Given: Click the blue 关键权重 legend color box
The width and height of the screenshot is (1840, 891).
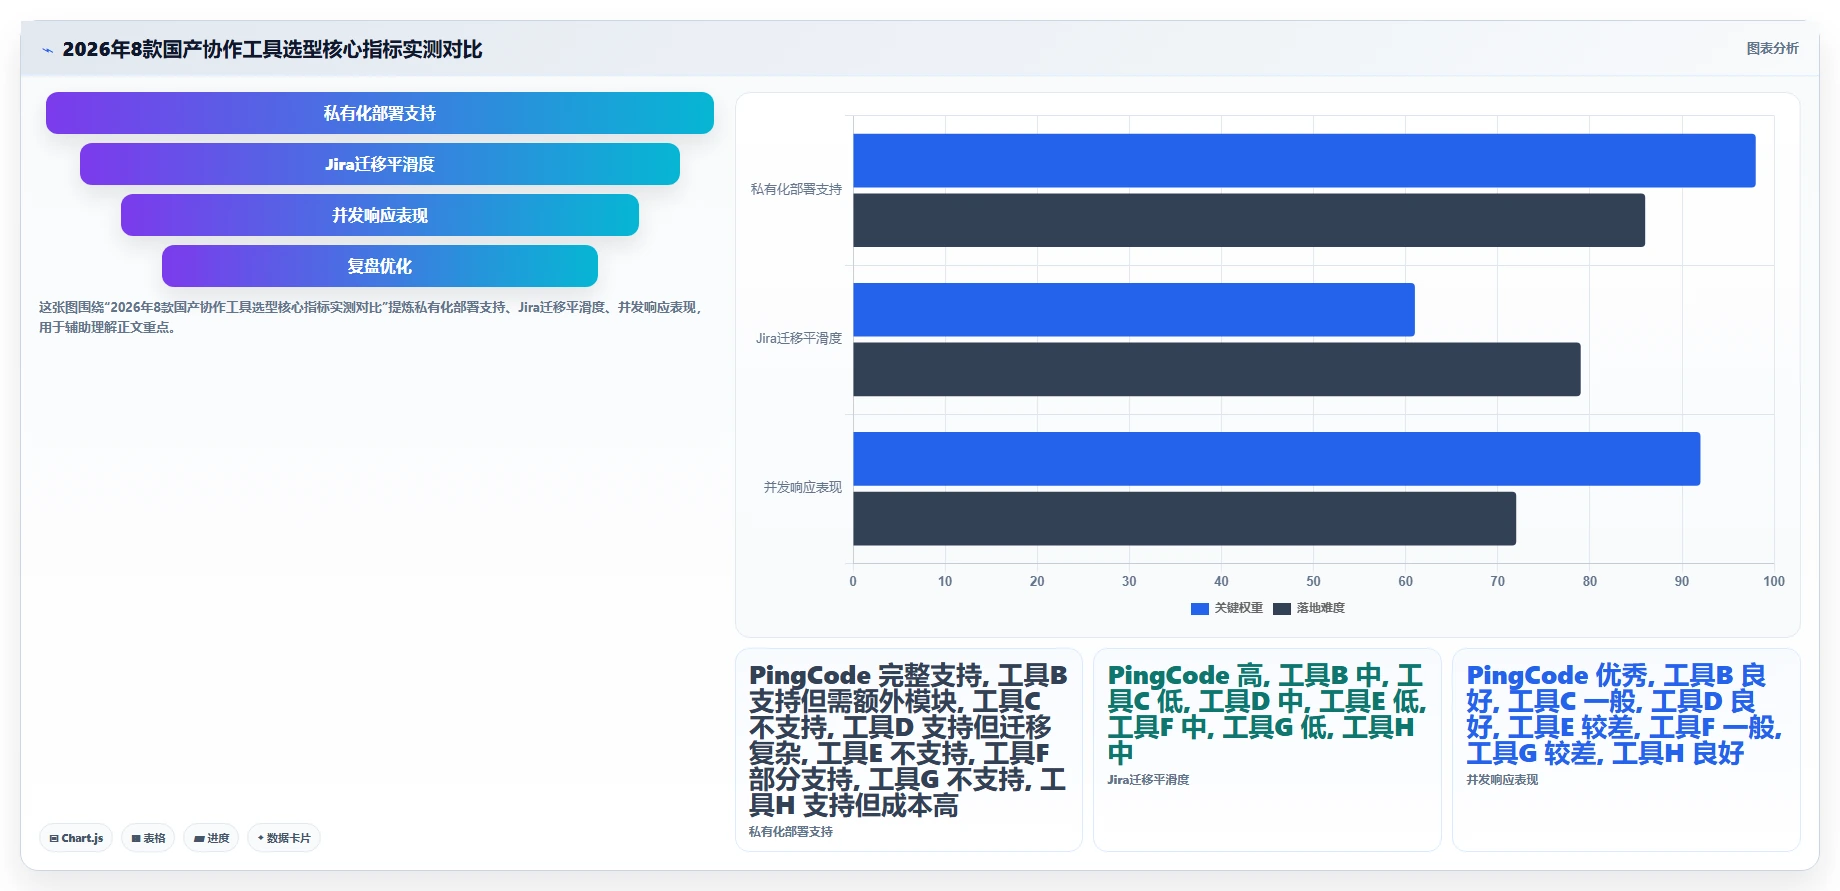Looking at the screenshot, I should [1200, 608].
